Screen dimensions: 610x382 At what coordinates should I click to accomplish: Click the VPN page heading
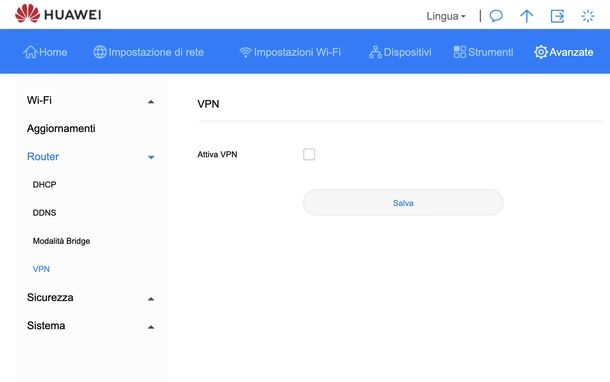(x=208, y=104)
